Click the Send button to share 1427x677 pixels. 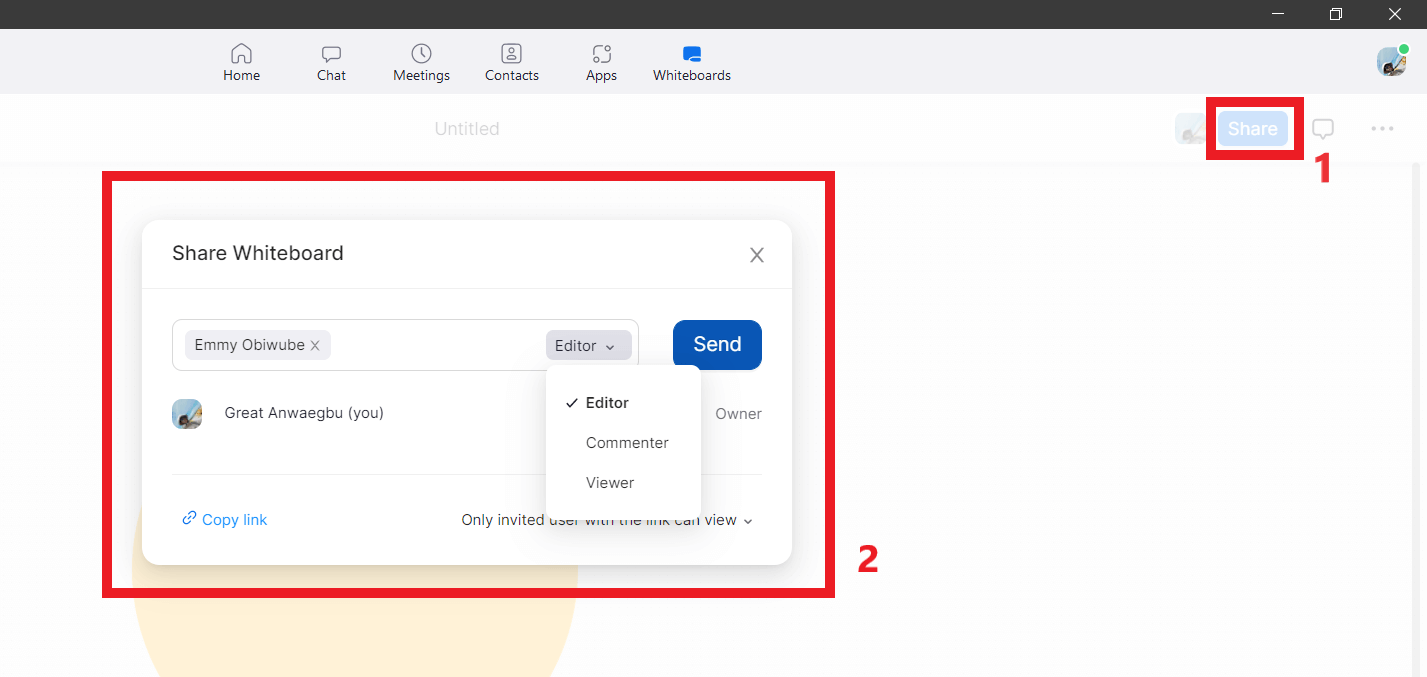[x=716, y=344]
